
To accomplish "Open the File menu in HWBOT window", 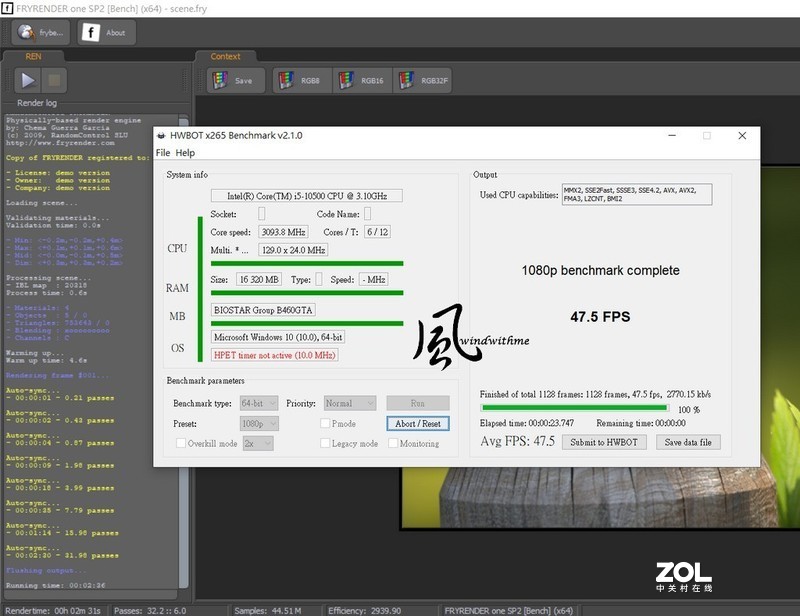I will coord(163,153).
